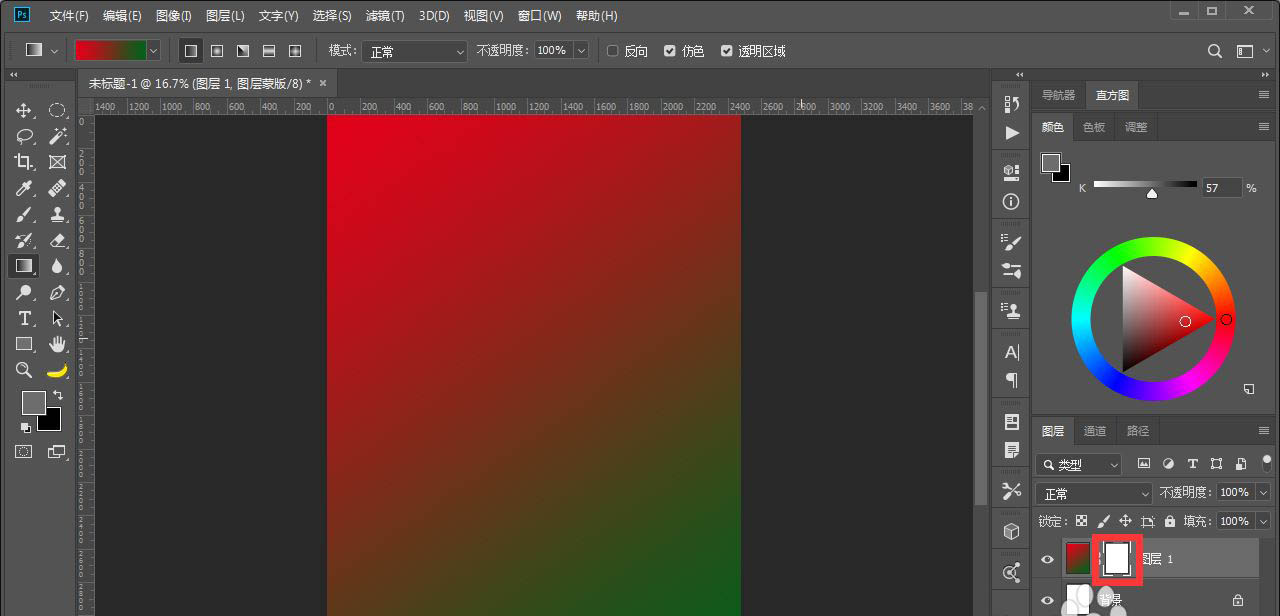This screenshot has height=616, width=1280.
Task: Open the Actions panel play icon
Action: point(1011,132)
